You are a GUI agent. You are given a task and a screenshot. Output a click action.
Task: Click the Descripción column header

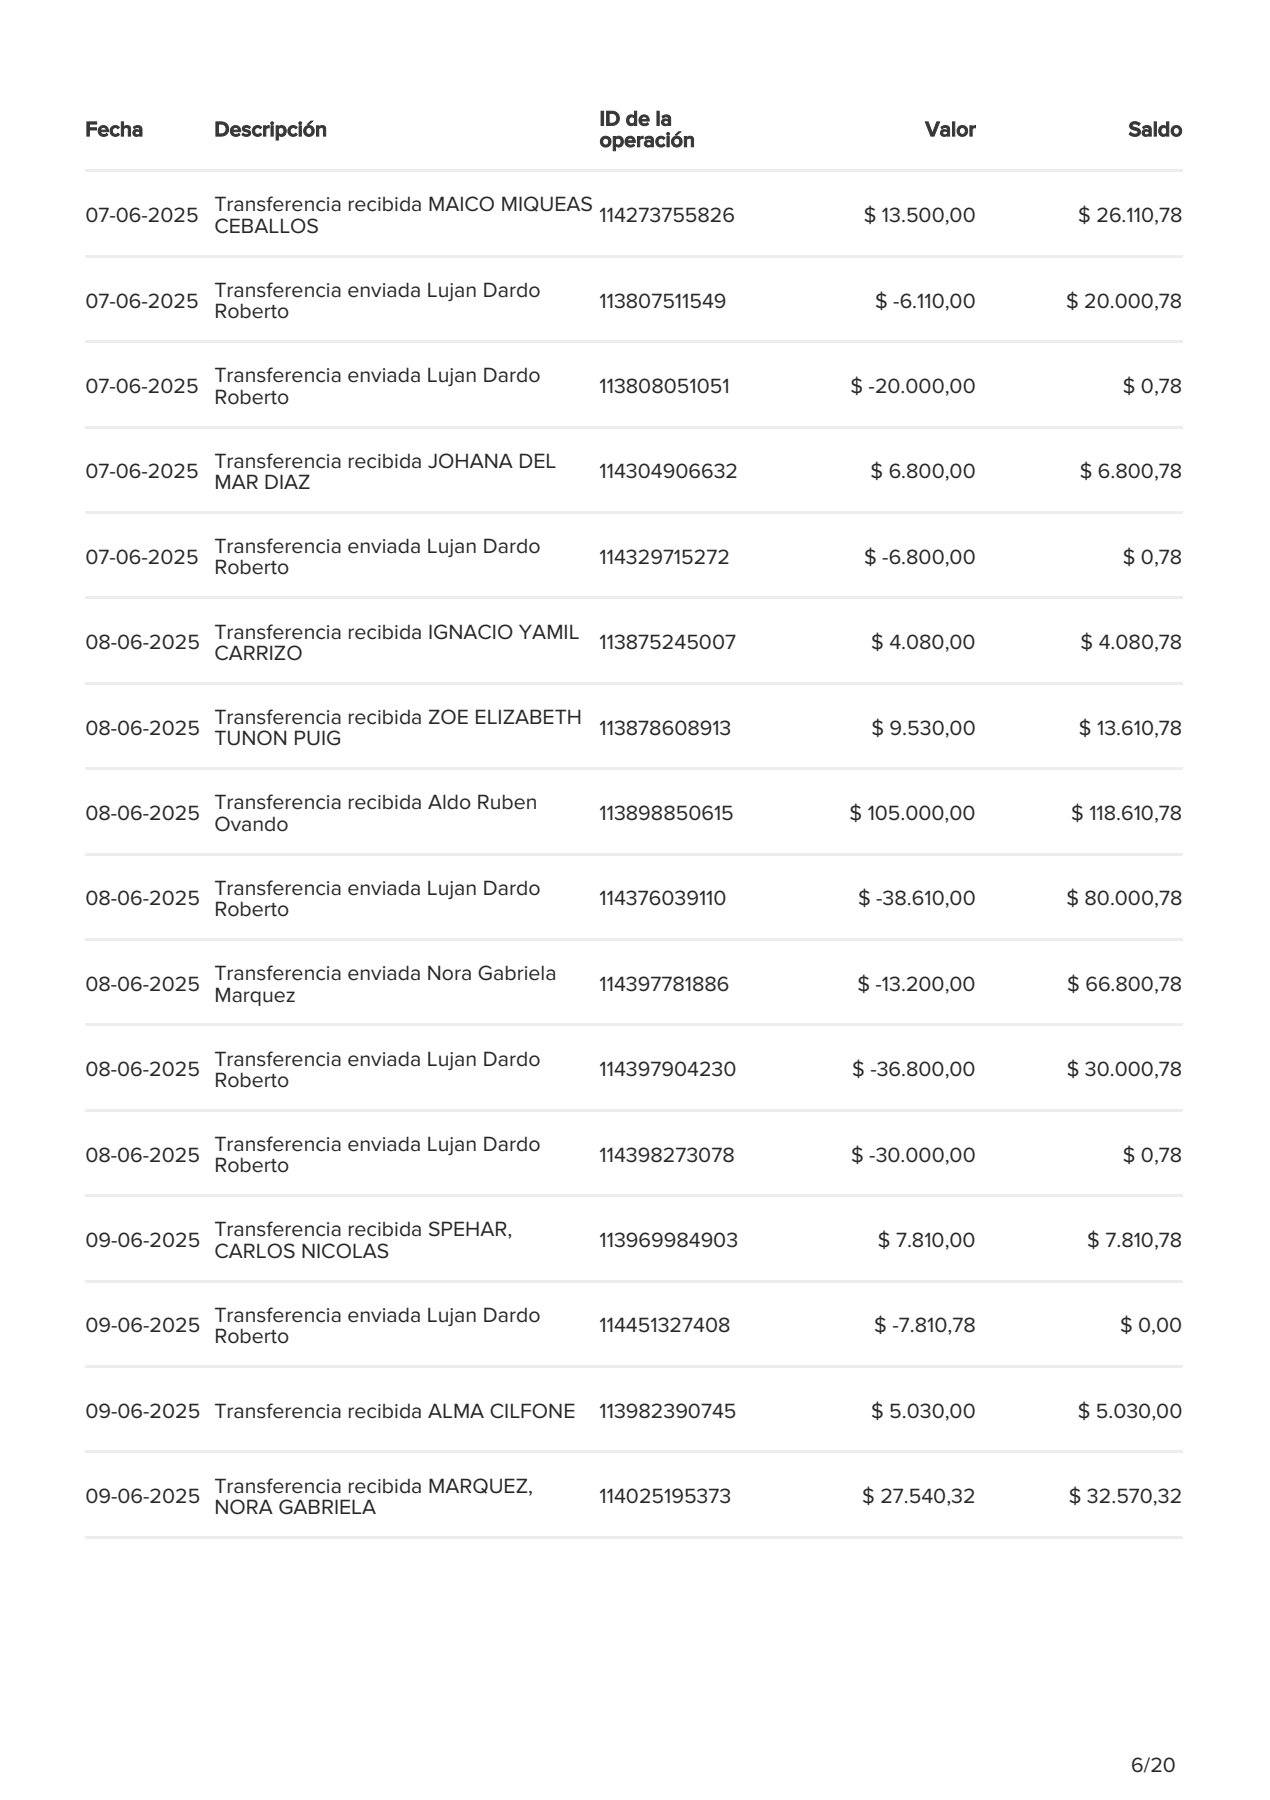tap(270, 130)
